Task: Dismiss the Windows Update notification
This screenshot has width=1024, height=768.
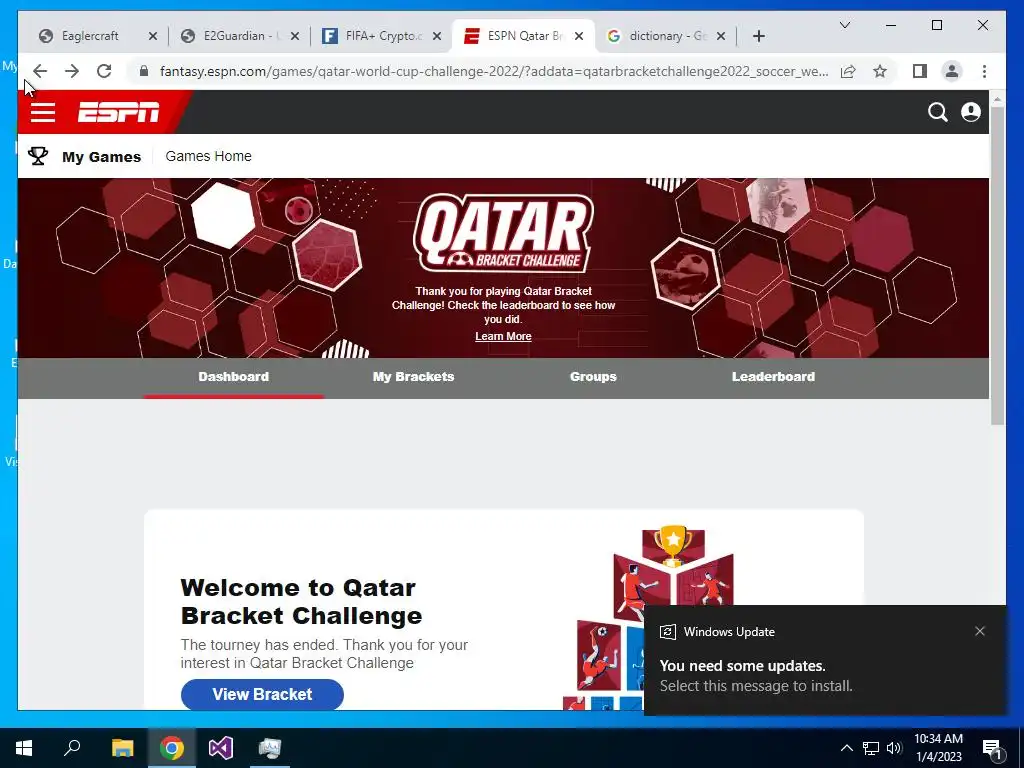Action: click(980, 631)
